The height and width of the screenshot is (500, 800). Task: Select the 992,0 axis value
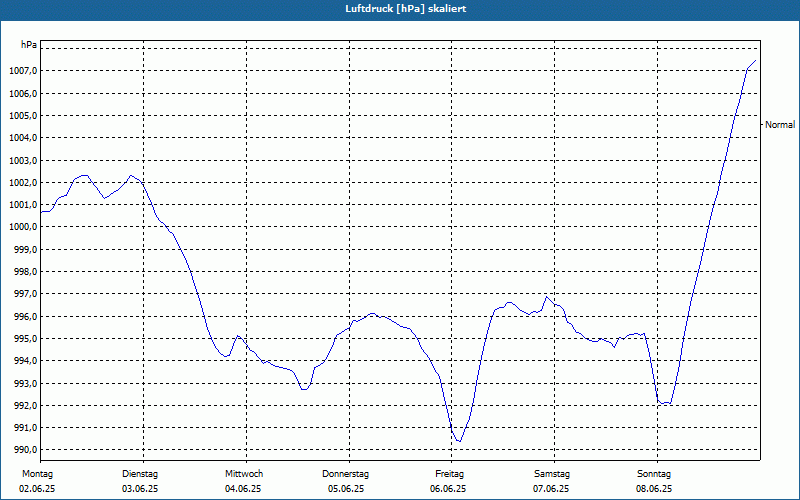(x=25, y=406)
